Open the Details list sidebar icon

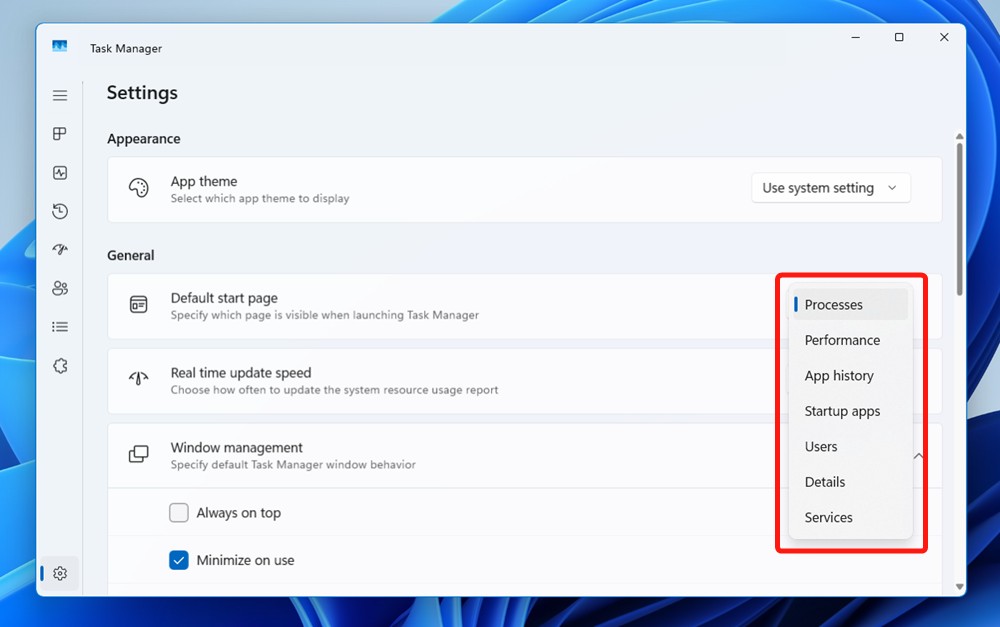(60, 327)
